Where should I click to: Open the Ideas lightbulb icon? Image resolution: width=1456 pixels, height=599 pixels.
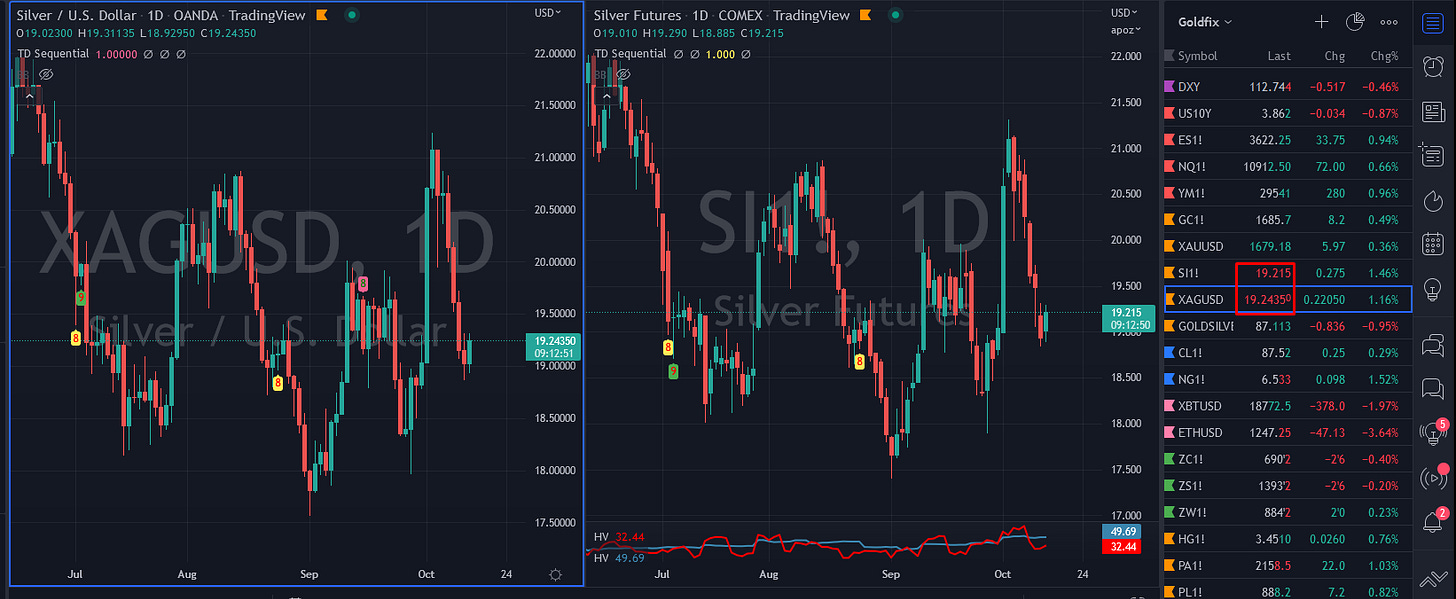[1432, 290]
